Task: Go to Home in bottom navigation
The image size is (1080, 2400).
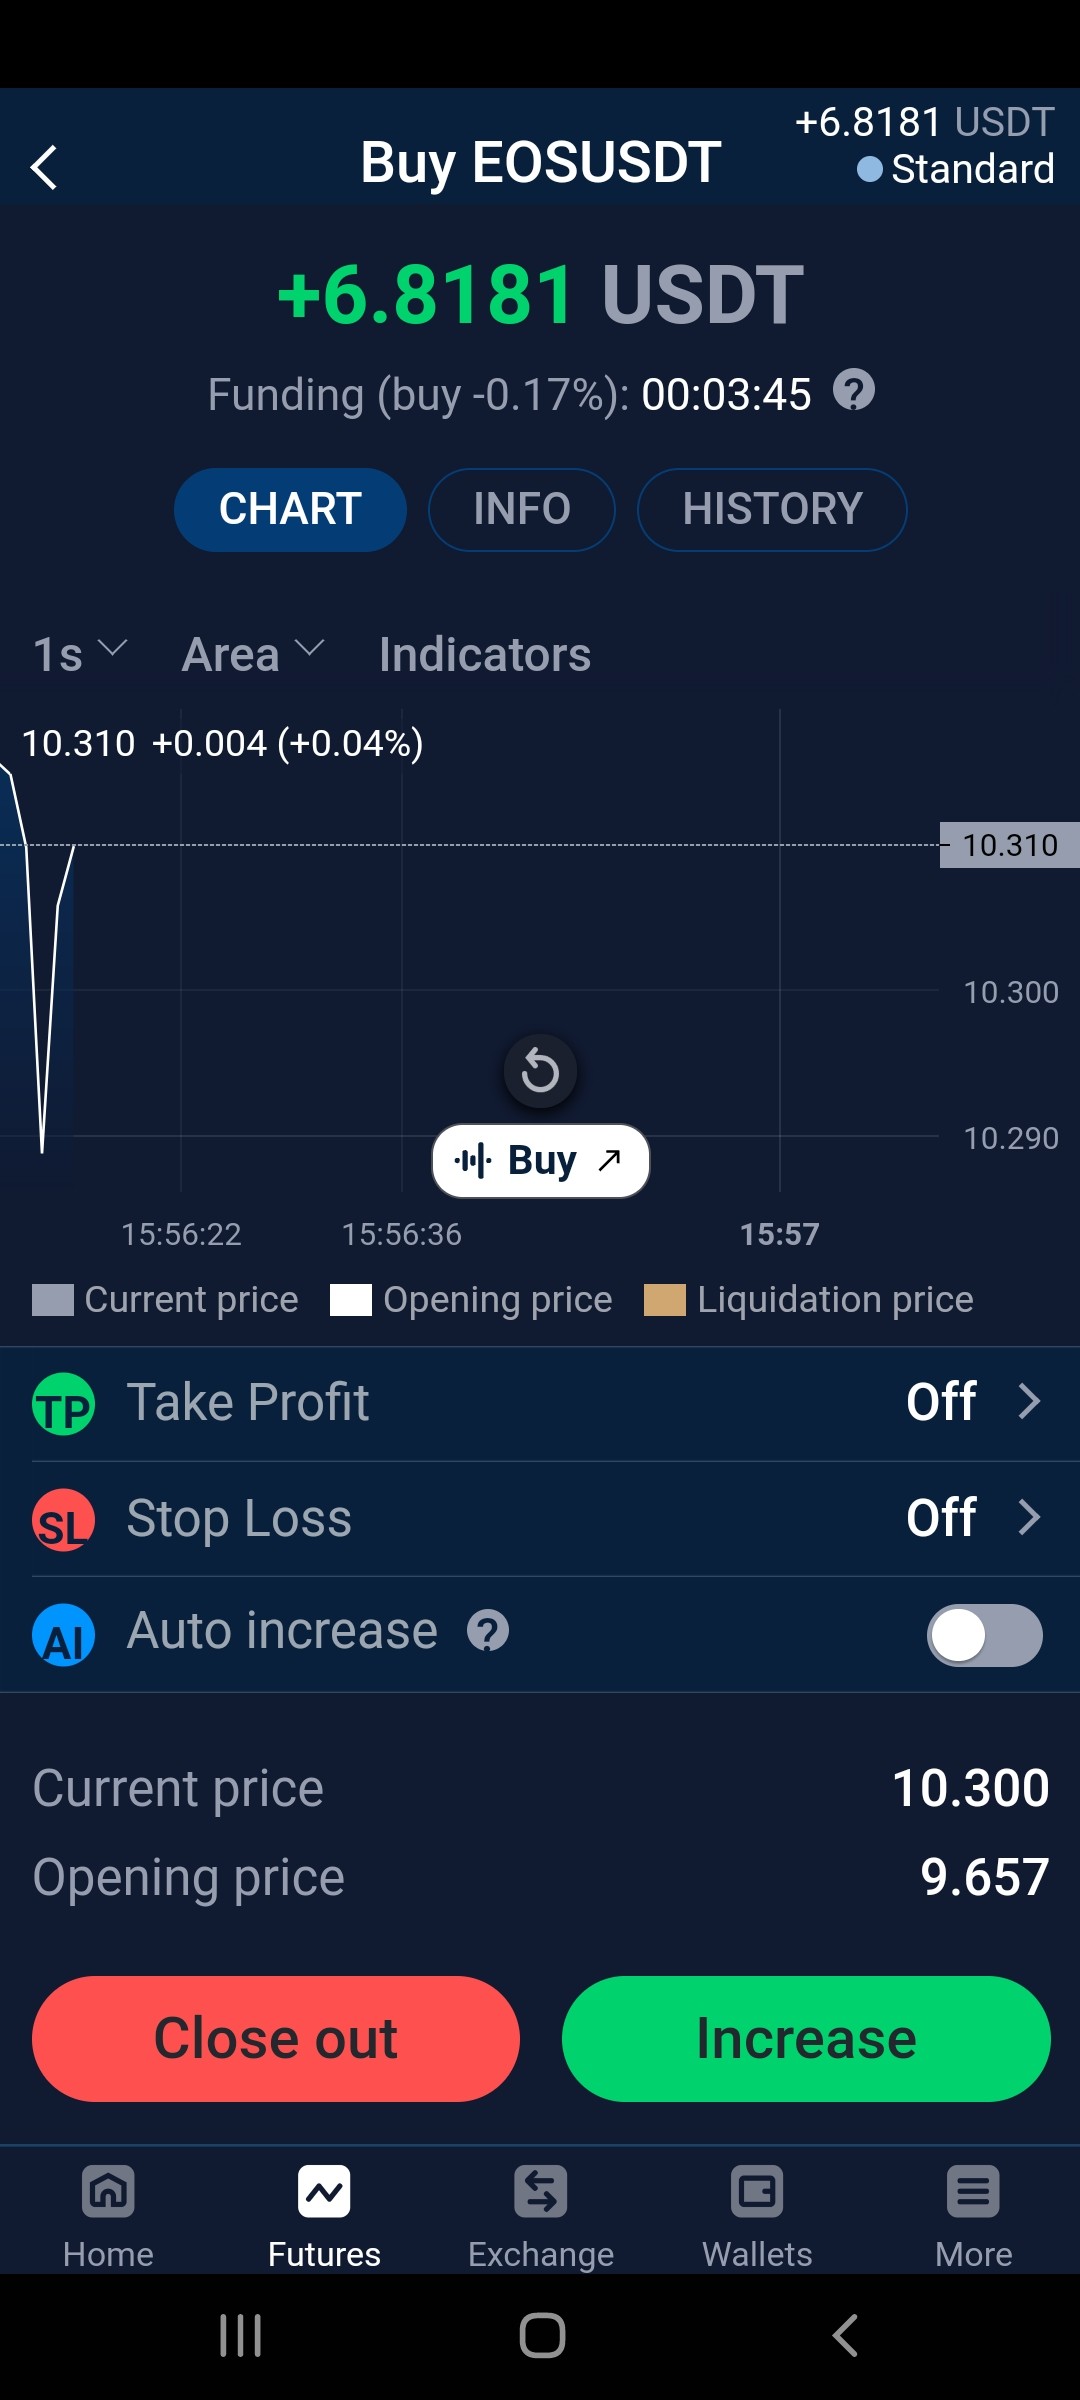Action: click(108, 2192)
